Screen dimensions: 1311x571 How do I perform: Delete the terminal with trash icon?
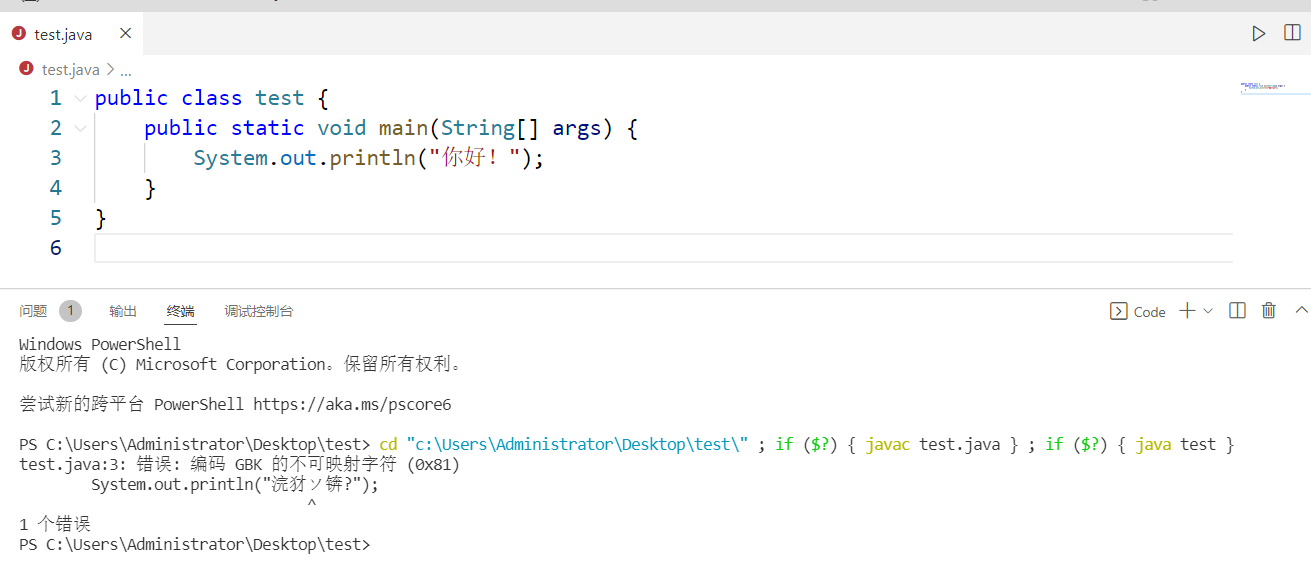(x=1269, y=311)
